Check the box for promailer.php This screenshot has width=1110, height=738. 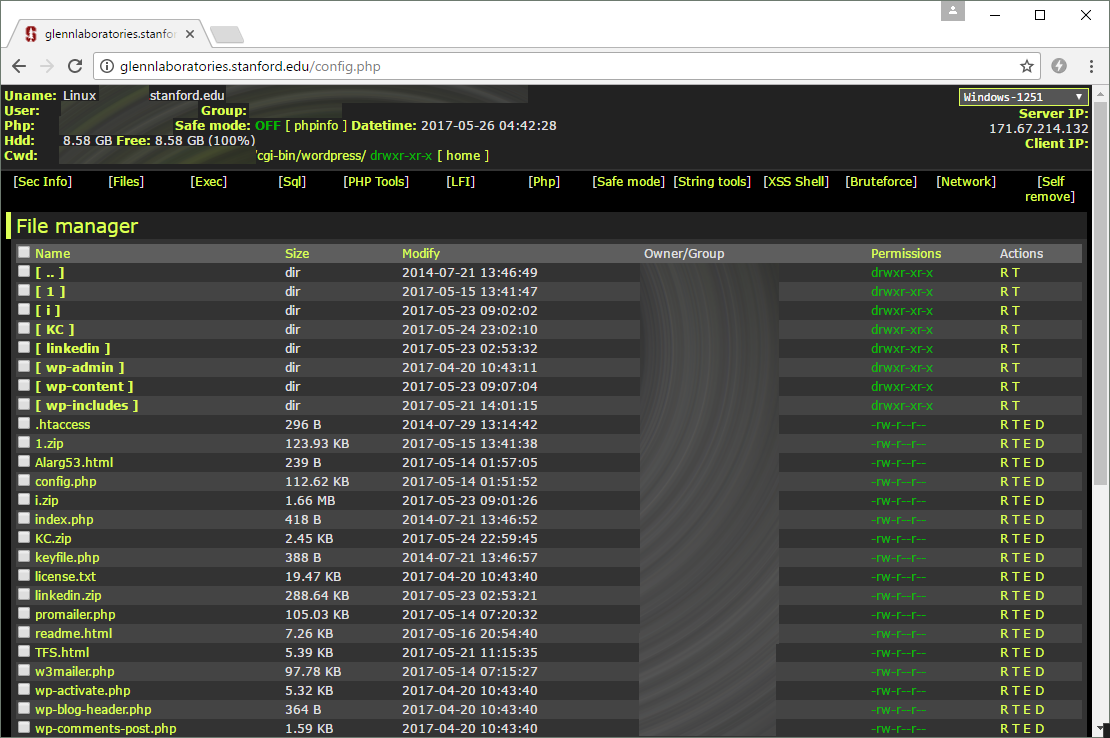[x=24, y=613]
